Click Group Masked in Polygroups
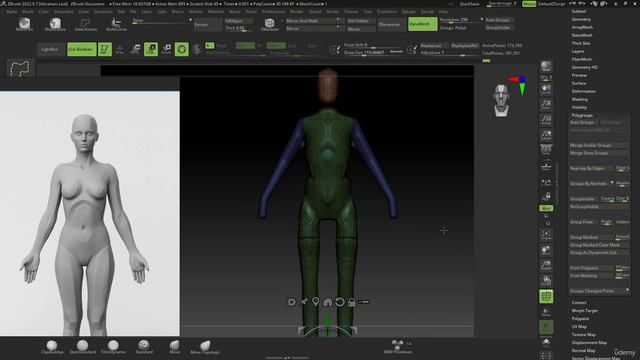640x360 pixels. coord(591,237)
